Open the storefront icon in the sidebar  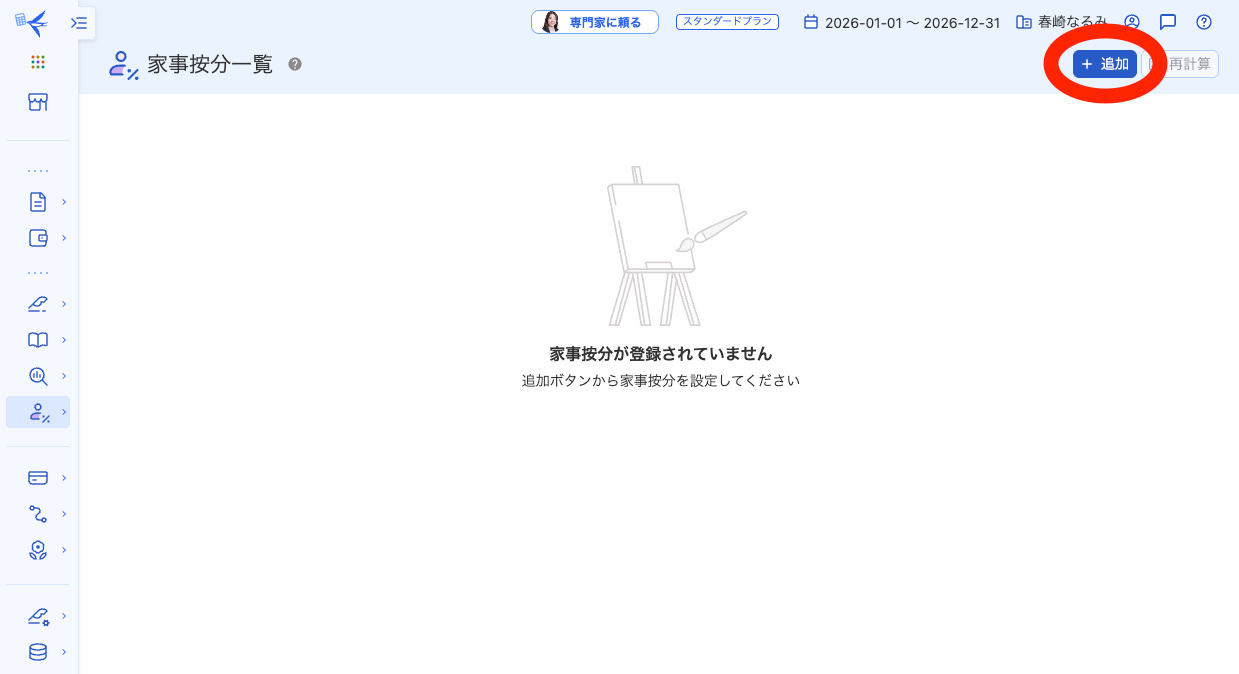38,102
